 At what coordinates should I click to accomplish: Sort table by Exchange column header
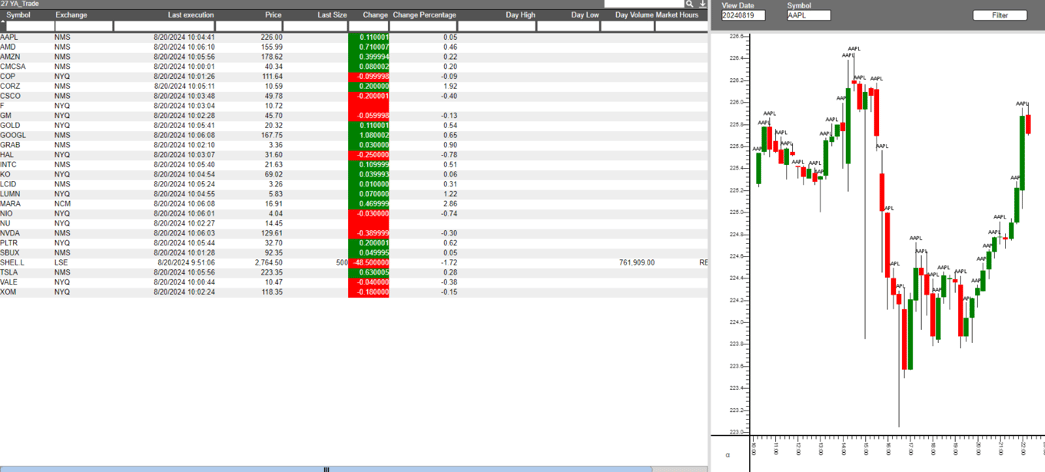pos(71,15)
